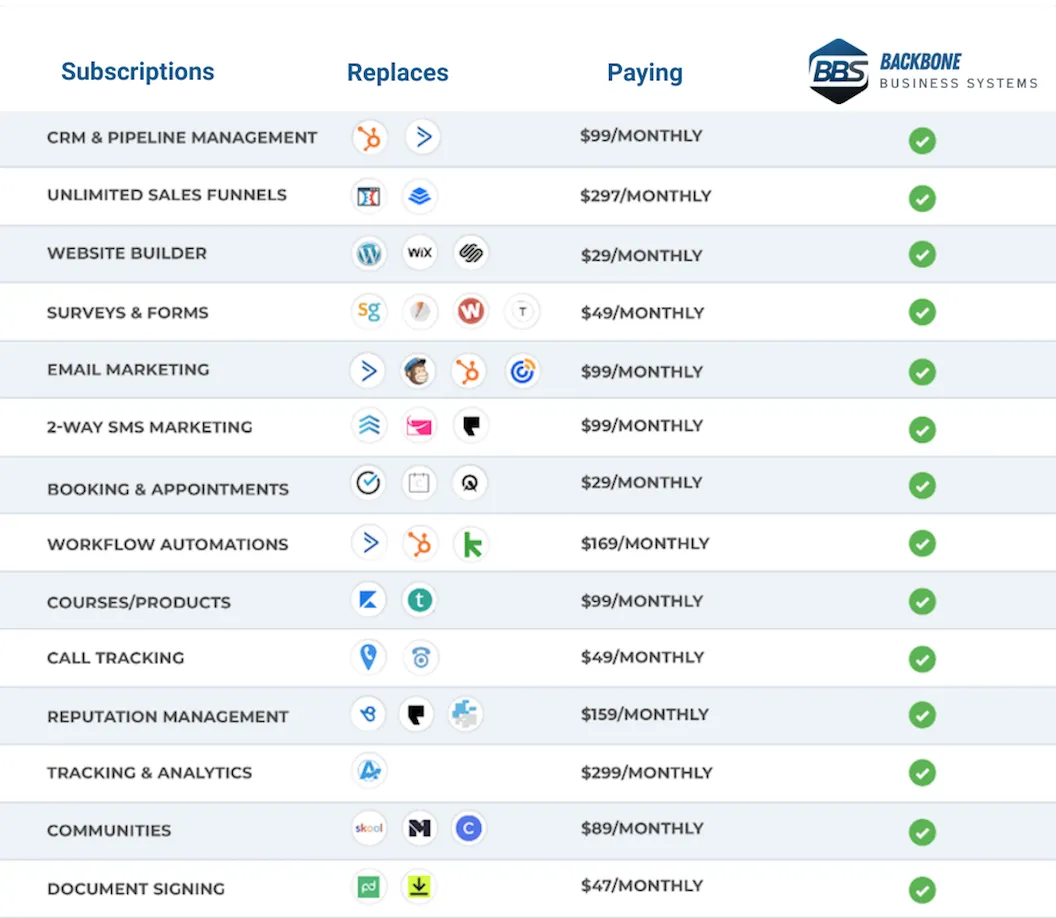Click the calendar icon in Booking & Appointments row
This screenshot has width=1056, height=918.
(x=419, y=484)
